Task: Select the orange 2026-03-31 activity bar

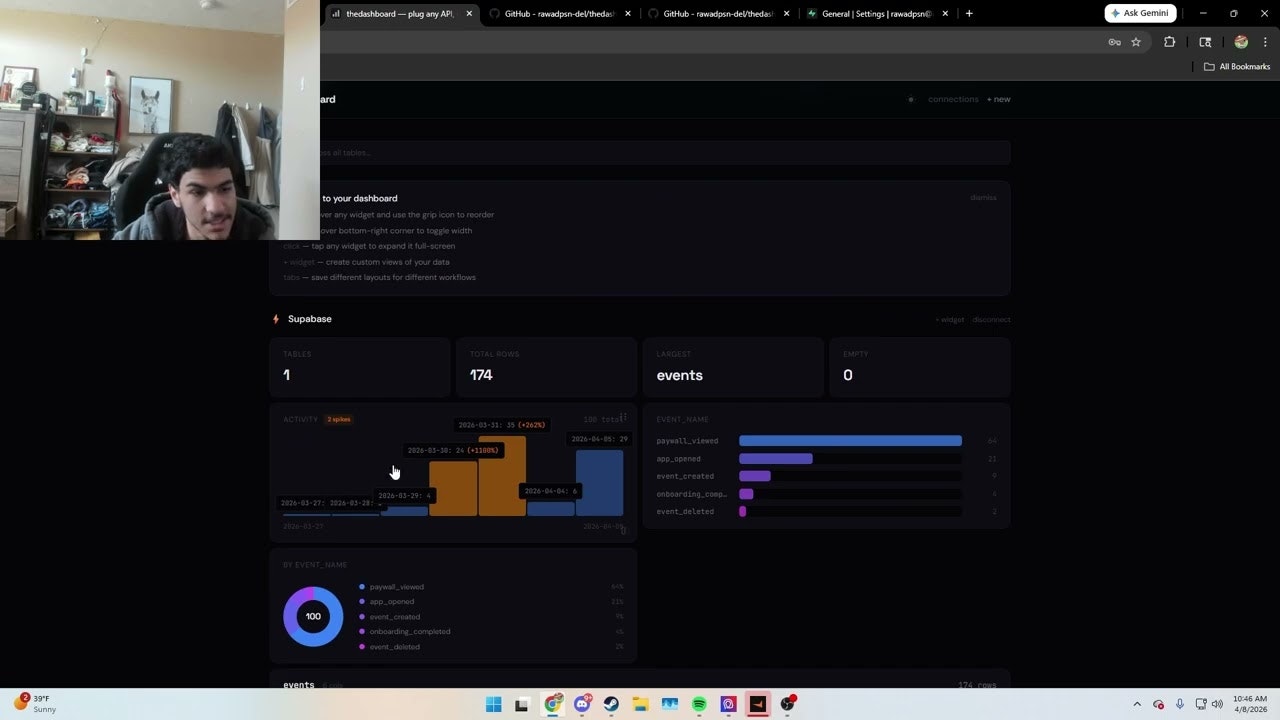Action: tap(502, 476)
